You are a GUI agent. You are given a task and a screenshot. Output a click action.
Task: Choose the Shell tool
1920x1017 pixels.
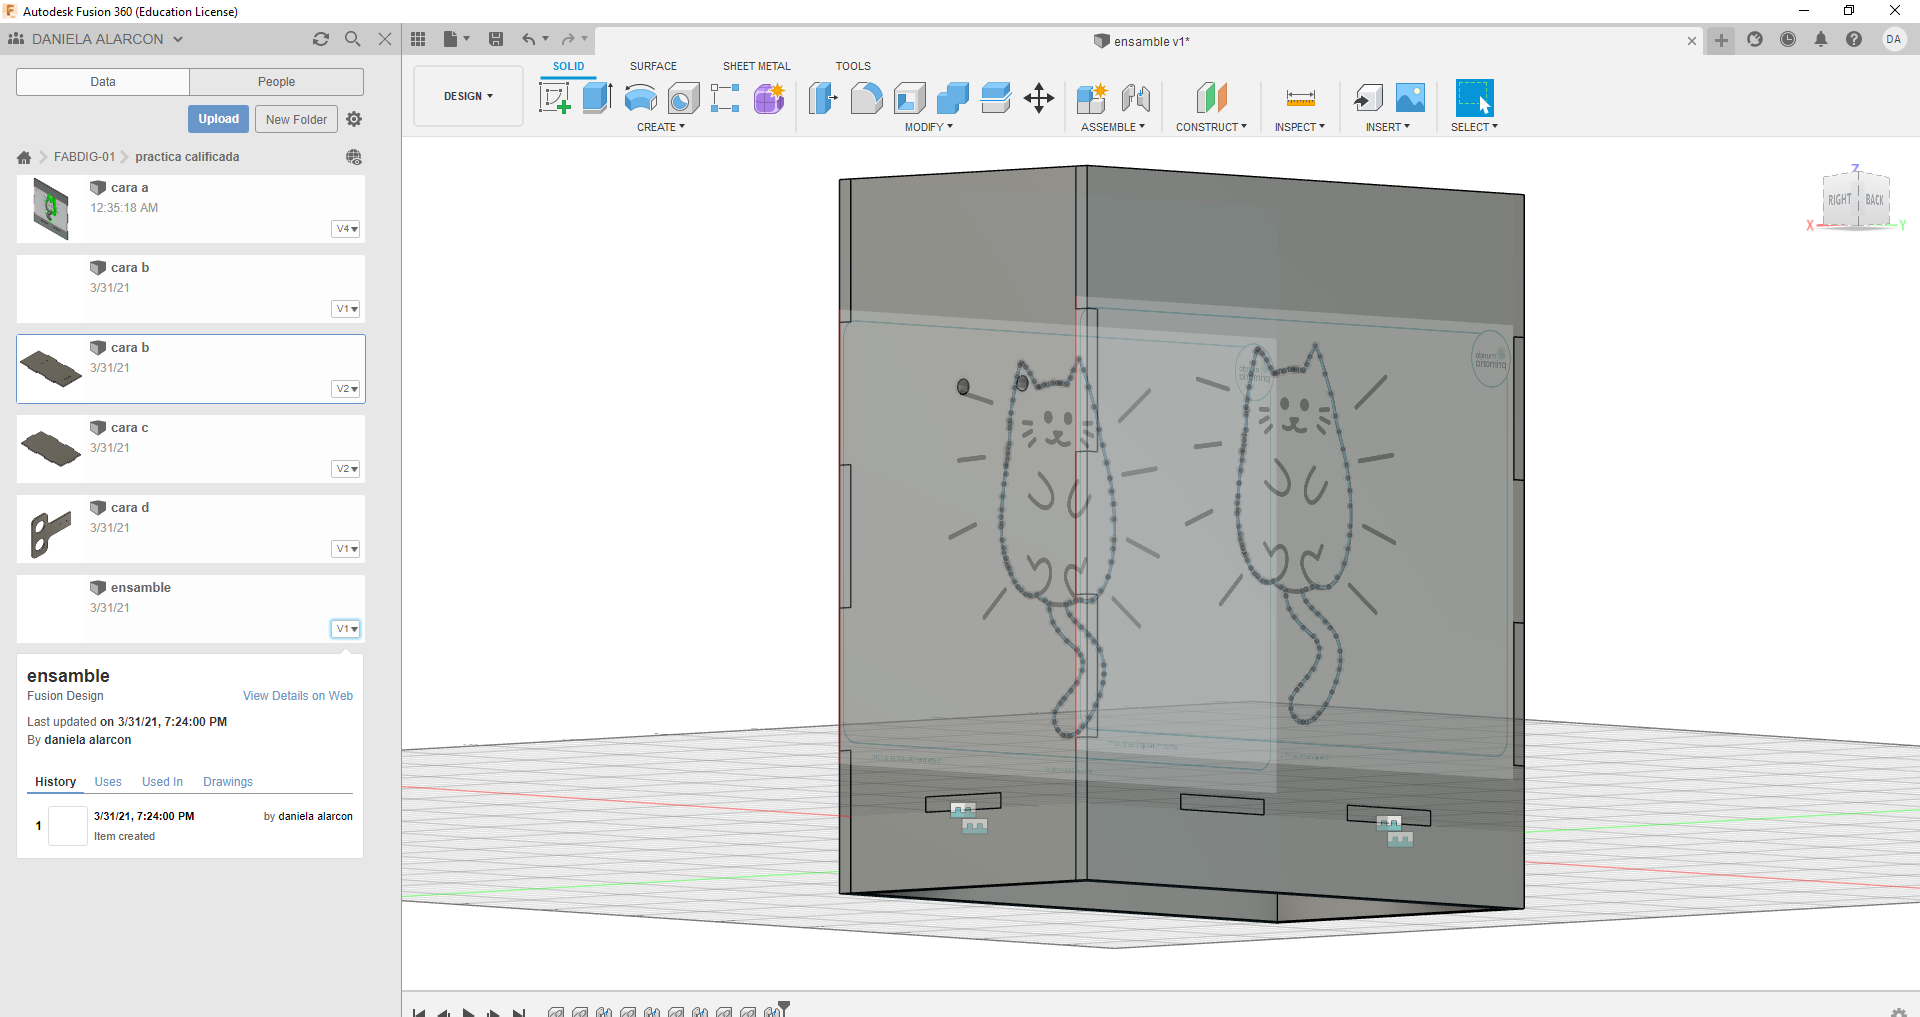click(x=910, y=98)
